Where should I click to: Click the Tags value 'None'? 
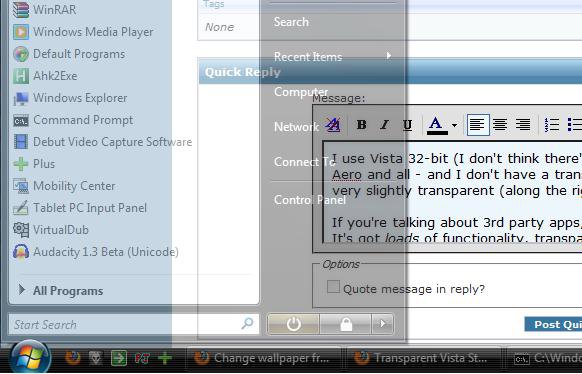click(219, 27)
